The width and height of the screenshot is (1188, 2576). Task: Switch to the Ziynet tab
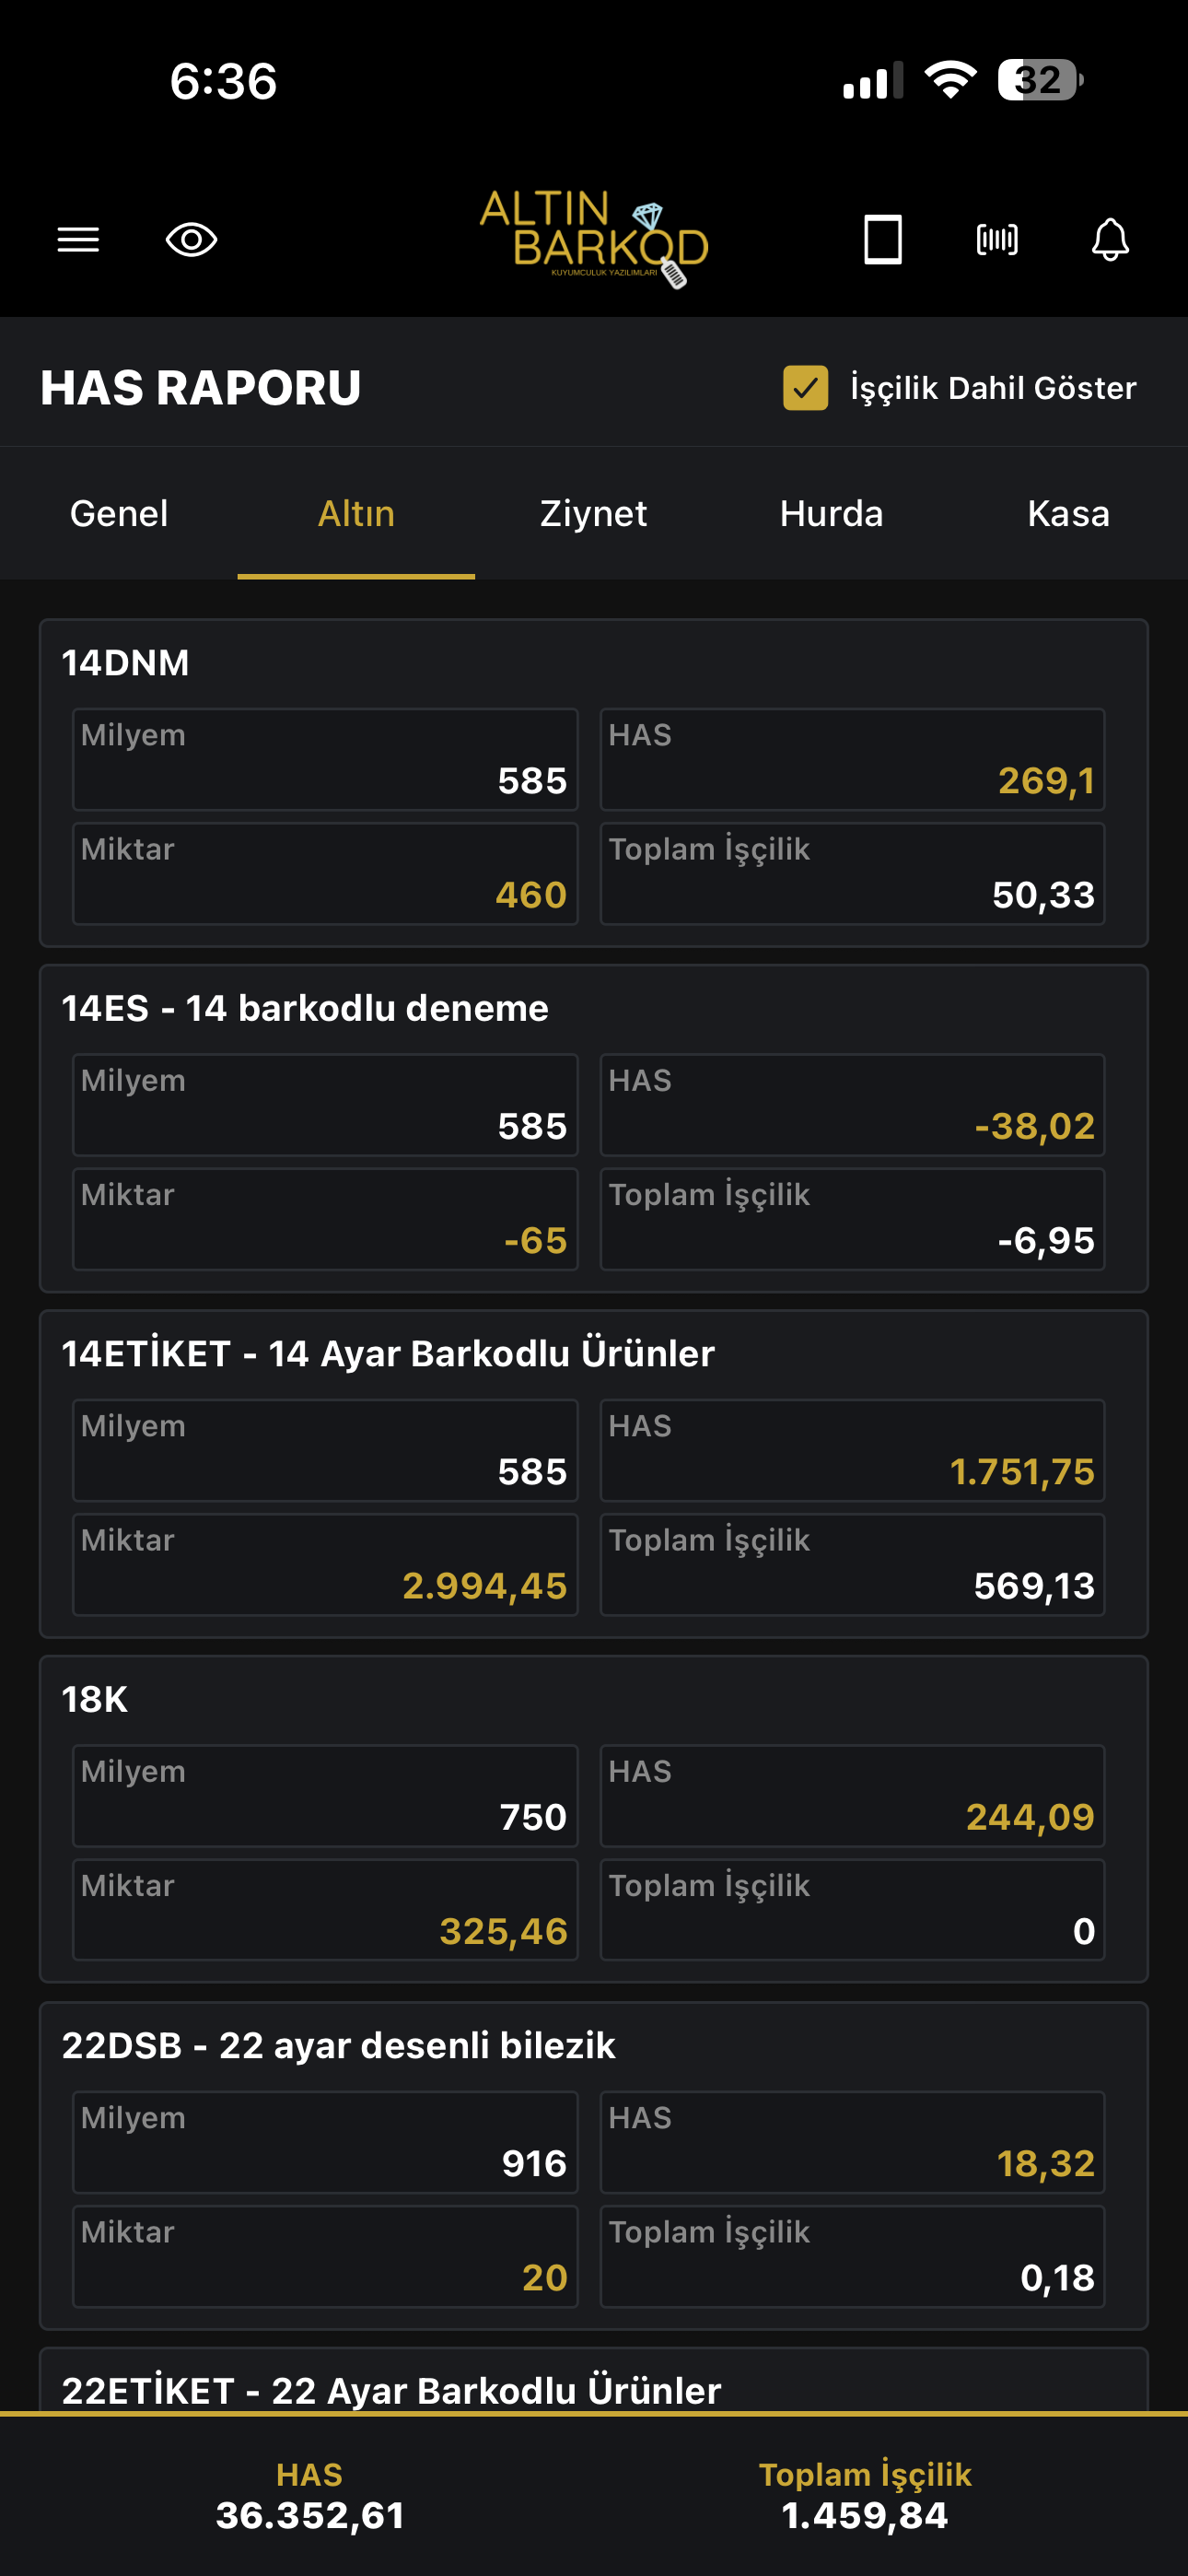(x=594, y=514)
